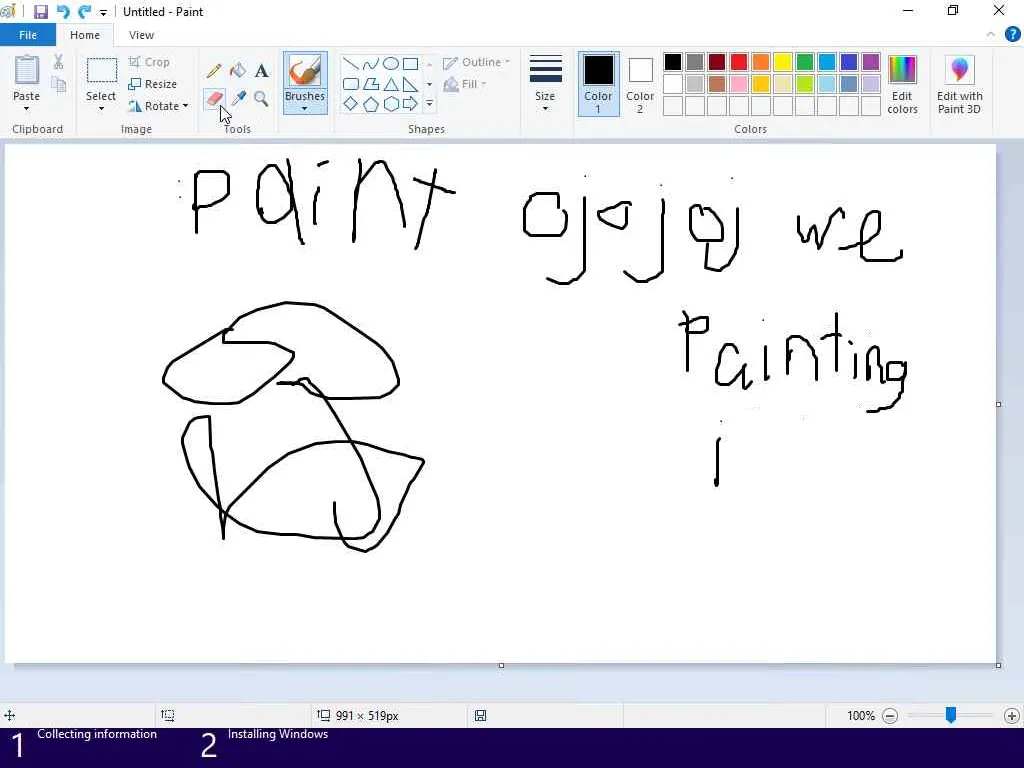Click the zoom in plus button
1024x768 pixels.
(x=1012, y=716)
